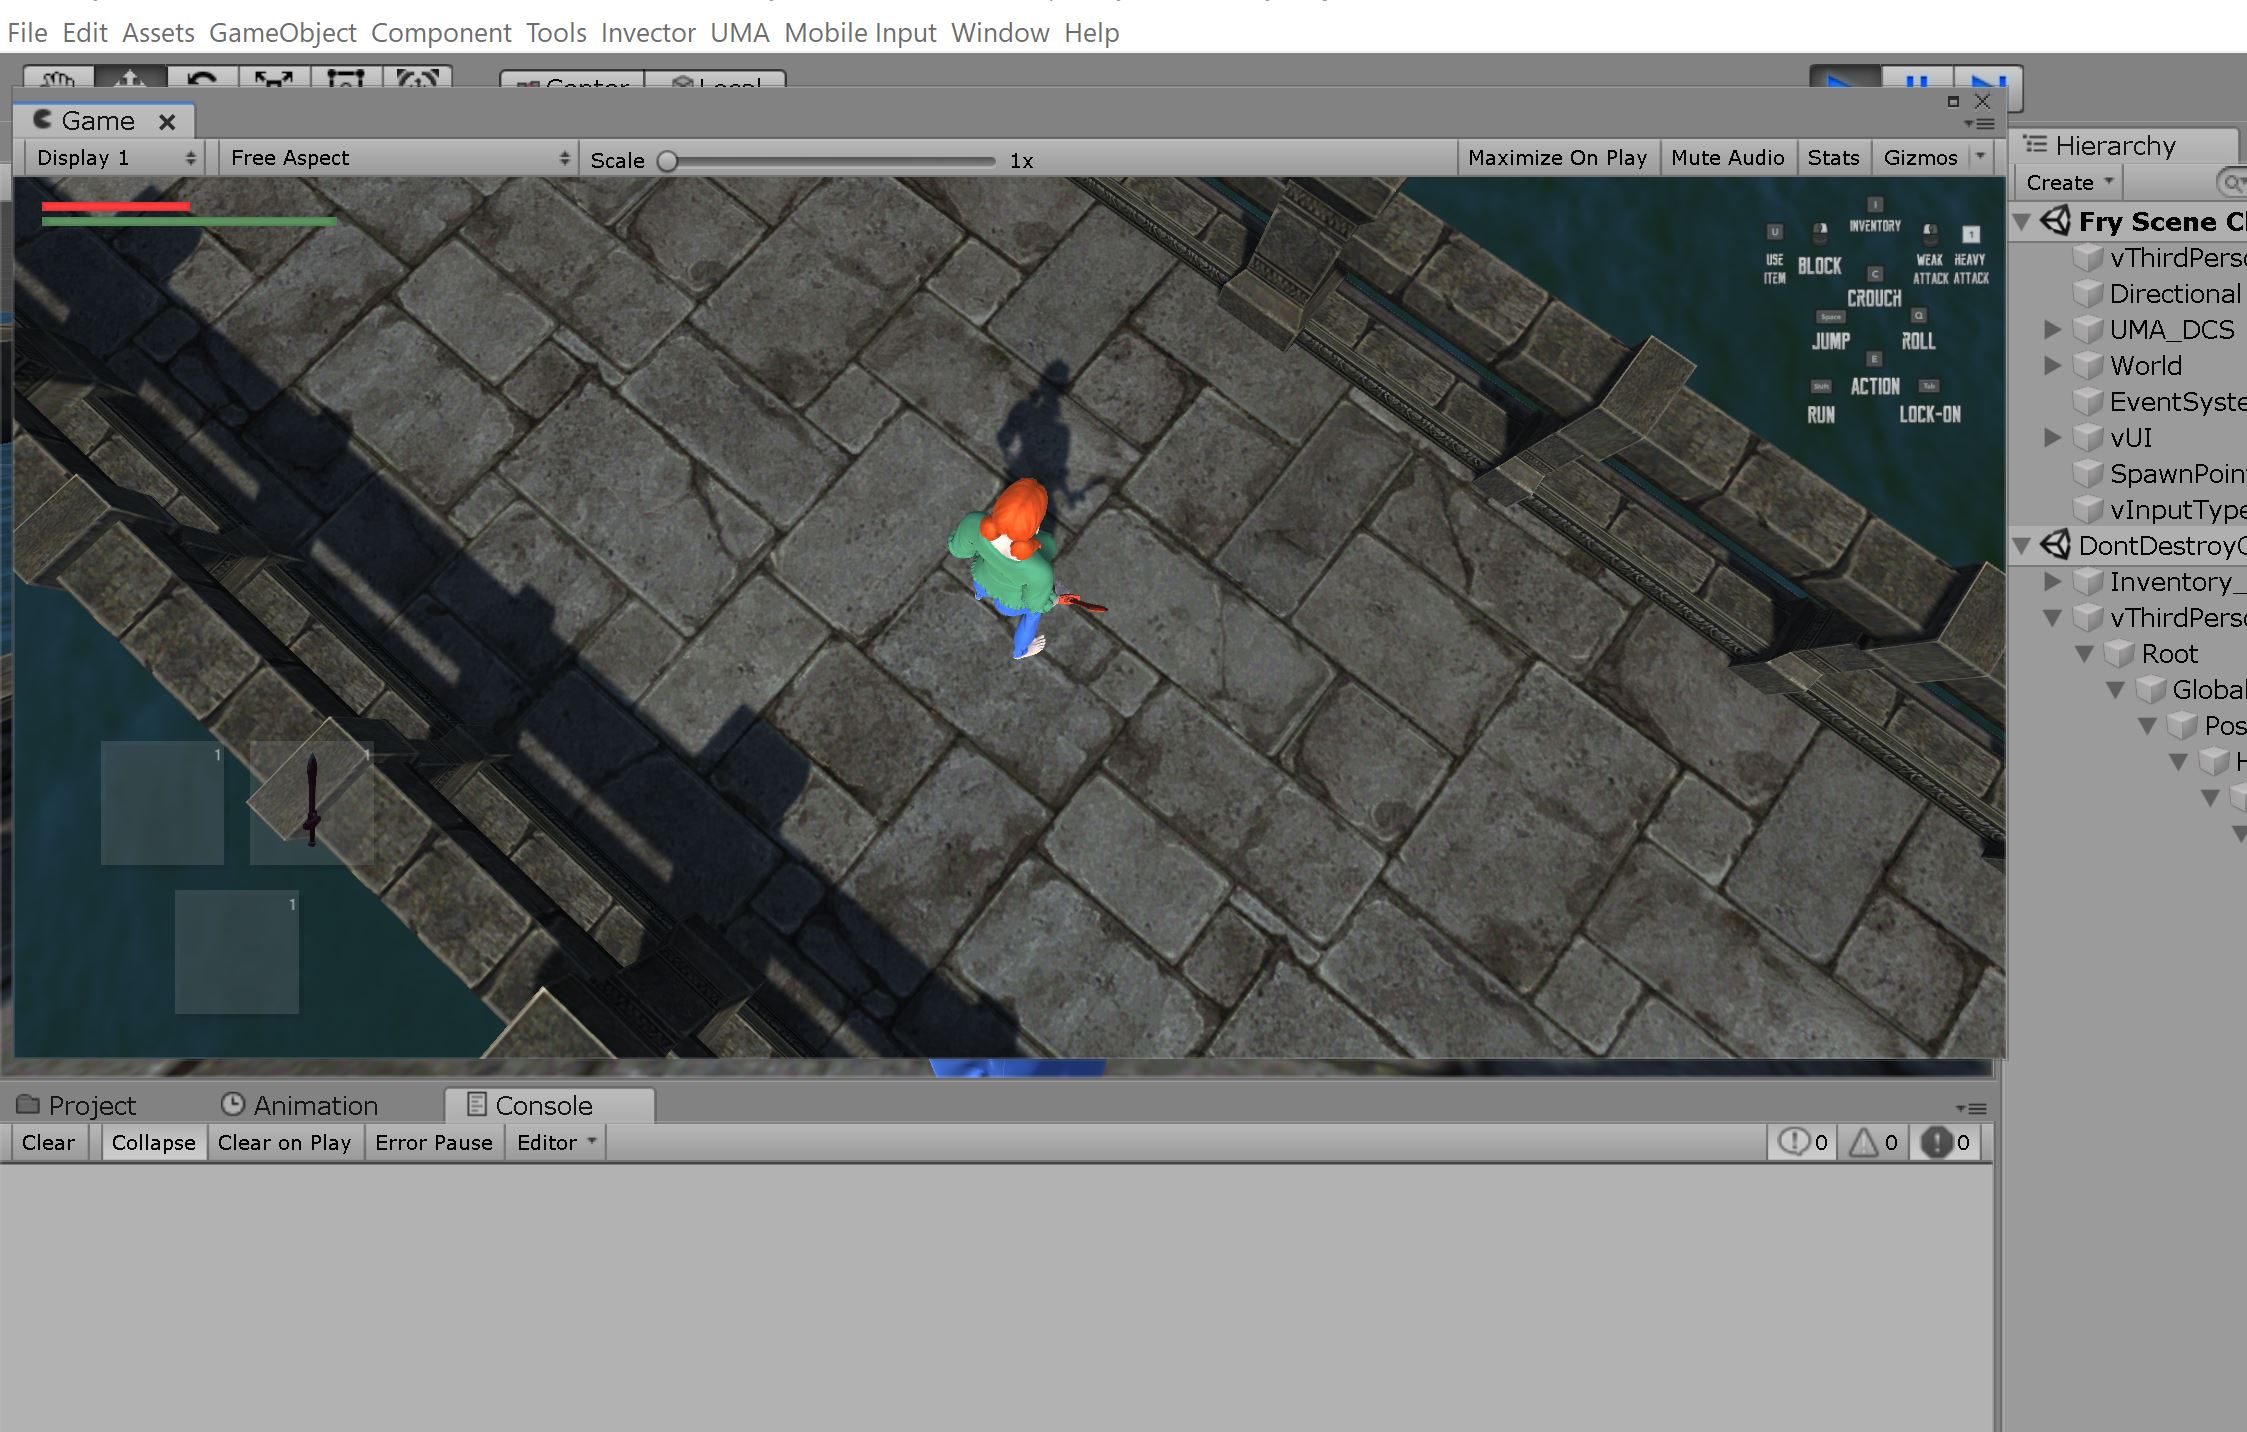Select the Hand tool in toolbar
Viewport: 2247px width, 1432px height.
59,77
